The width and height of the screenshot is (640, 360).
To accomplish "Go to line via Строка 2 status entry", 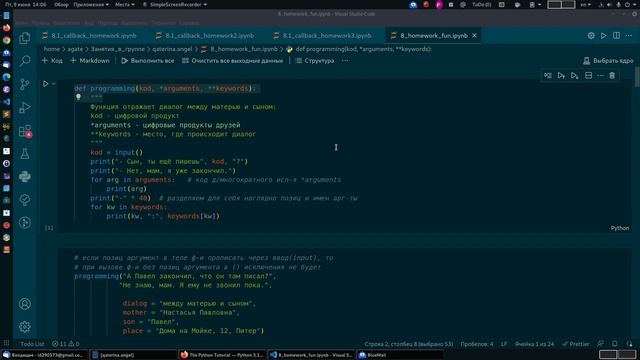I will pyautogui.click(x=409, y=344).
